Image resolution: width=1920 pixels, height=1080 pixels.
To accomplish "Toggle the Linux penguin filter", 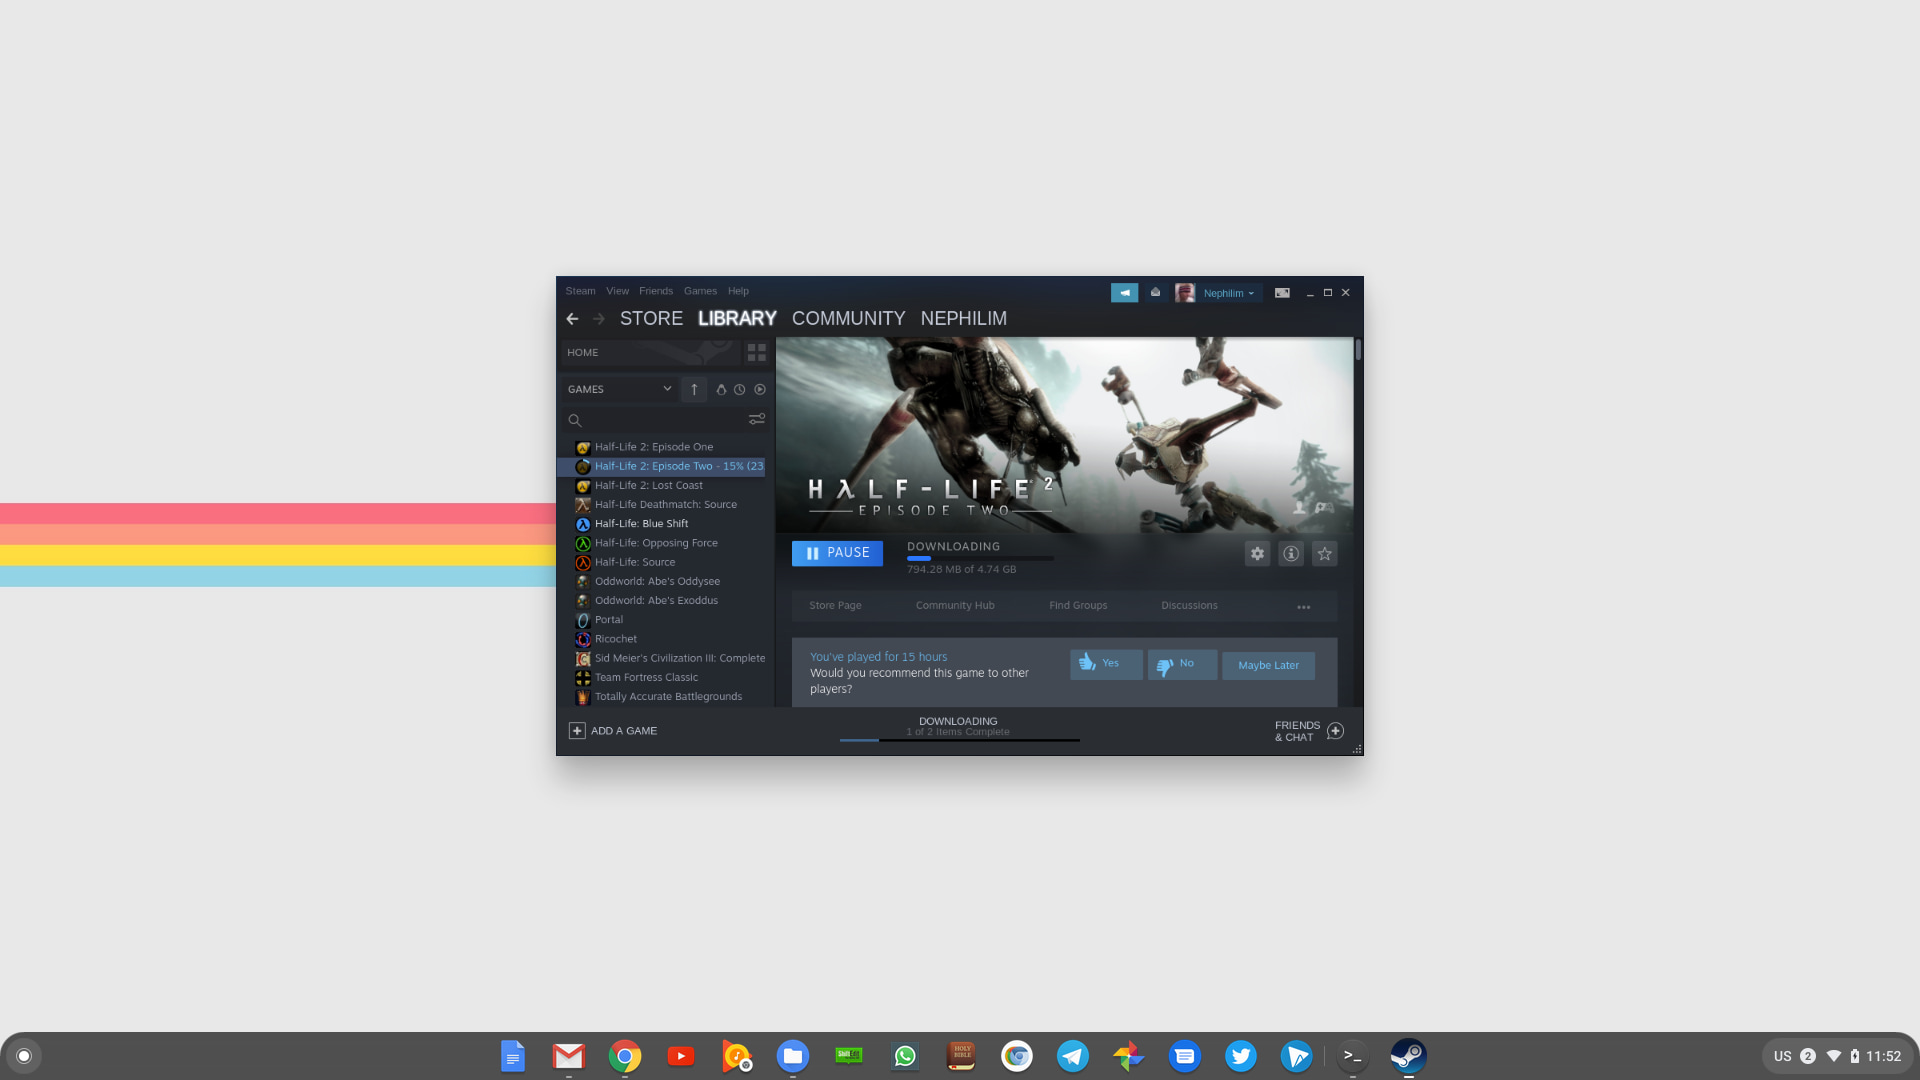I will [x=721, y=390].
